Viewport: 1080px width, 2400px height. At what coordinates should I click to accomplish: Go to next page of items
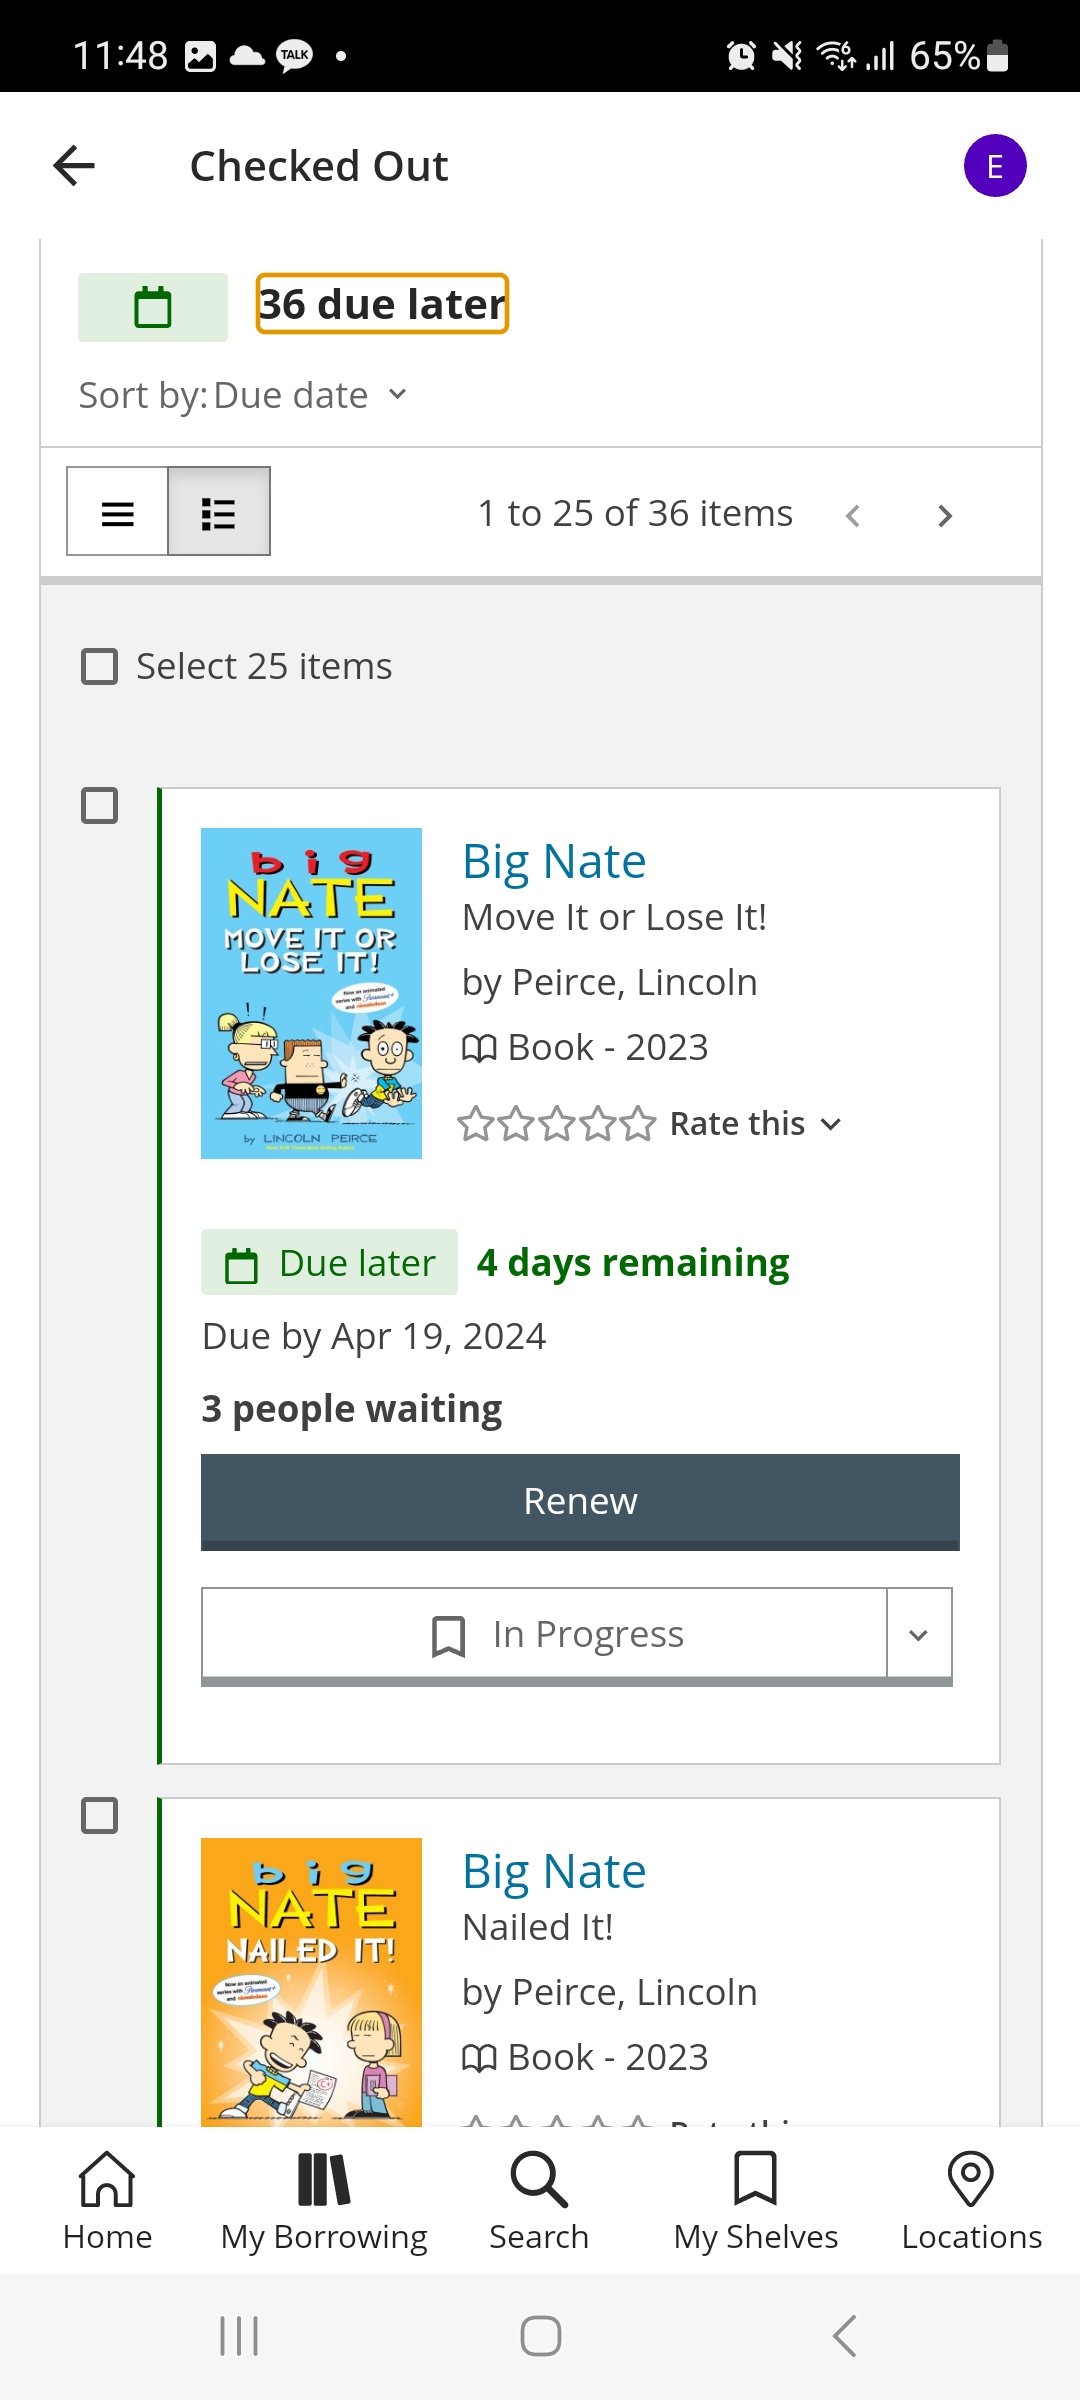(944, 515)
